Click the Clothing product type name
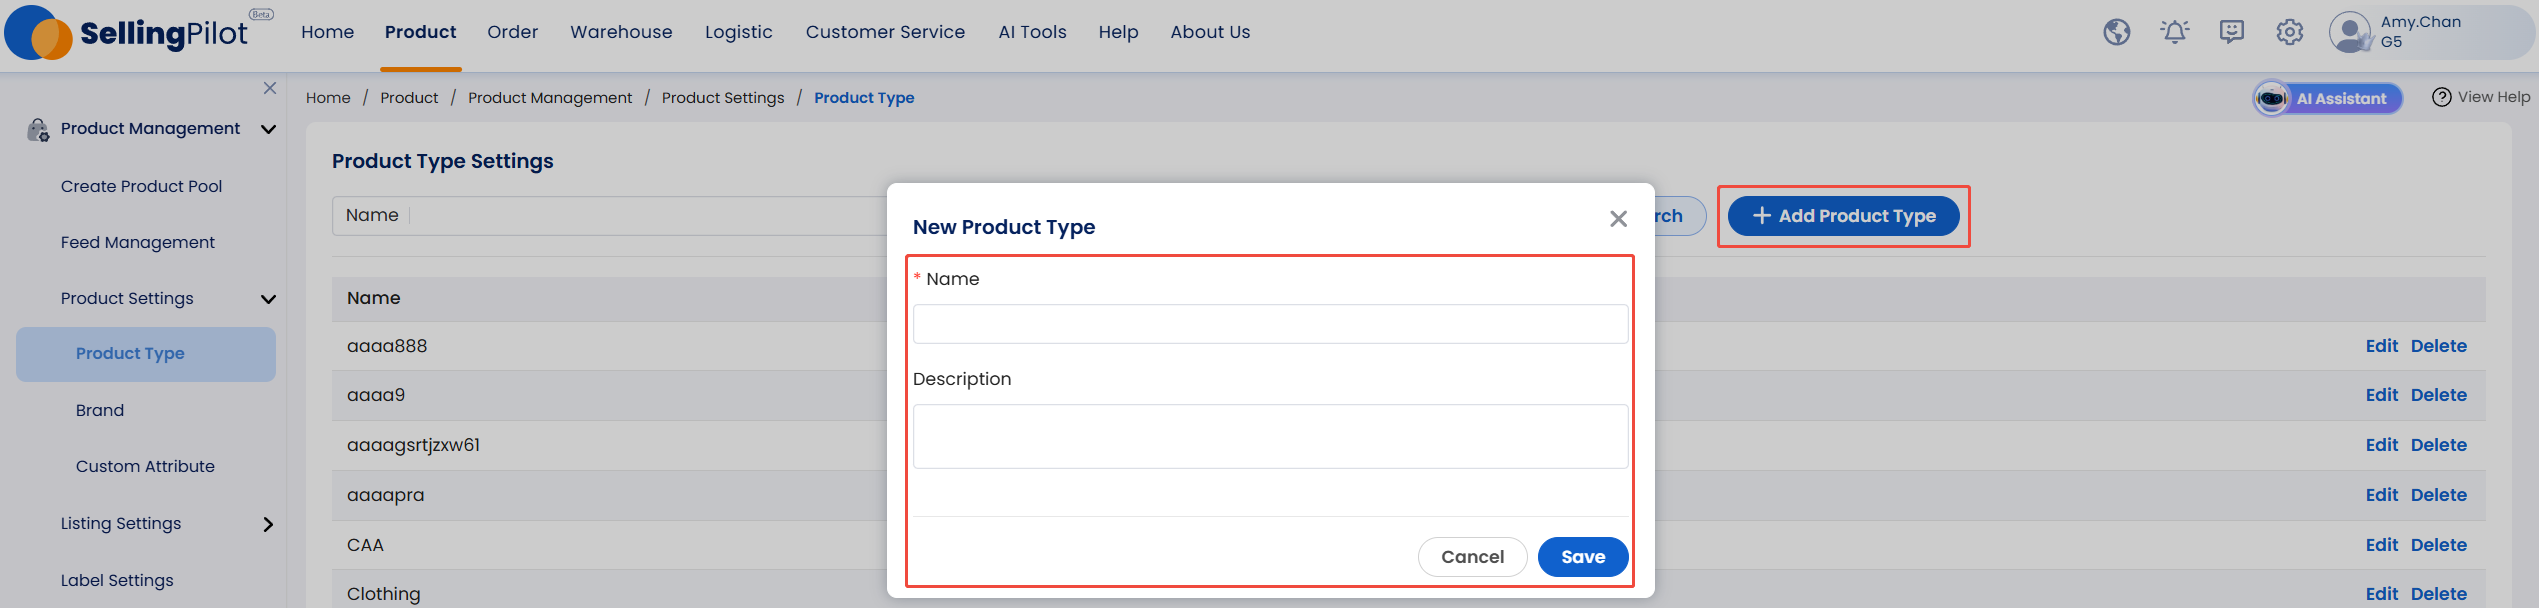This screenshot has width=2539, height=608. (383, 594)
